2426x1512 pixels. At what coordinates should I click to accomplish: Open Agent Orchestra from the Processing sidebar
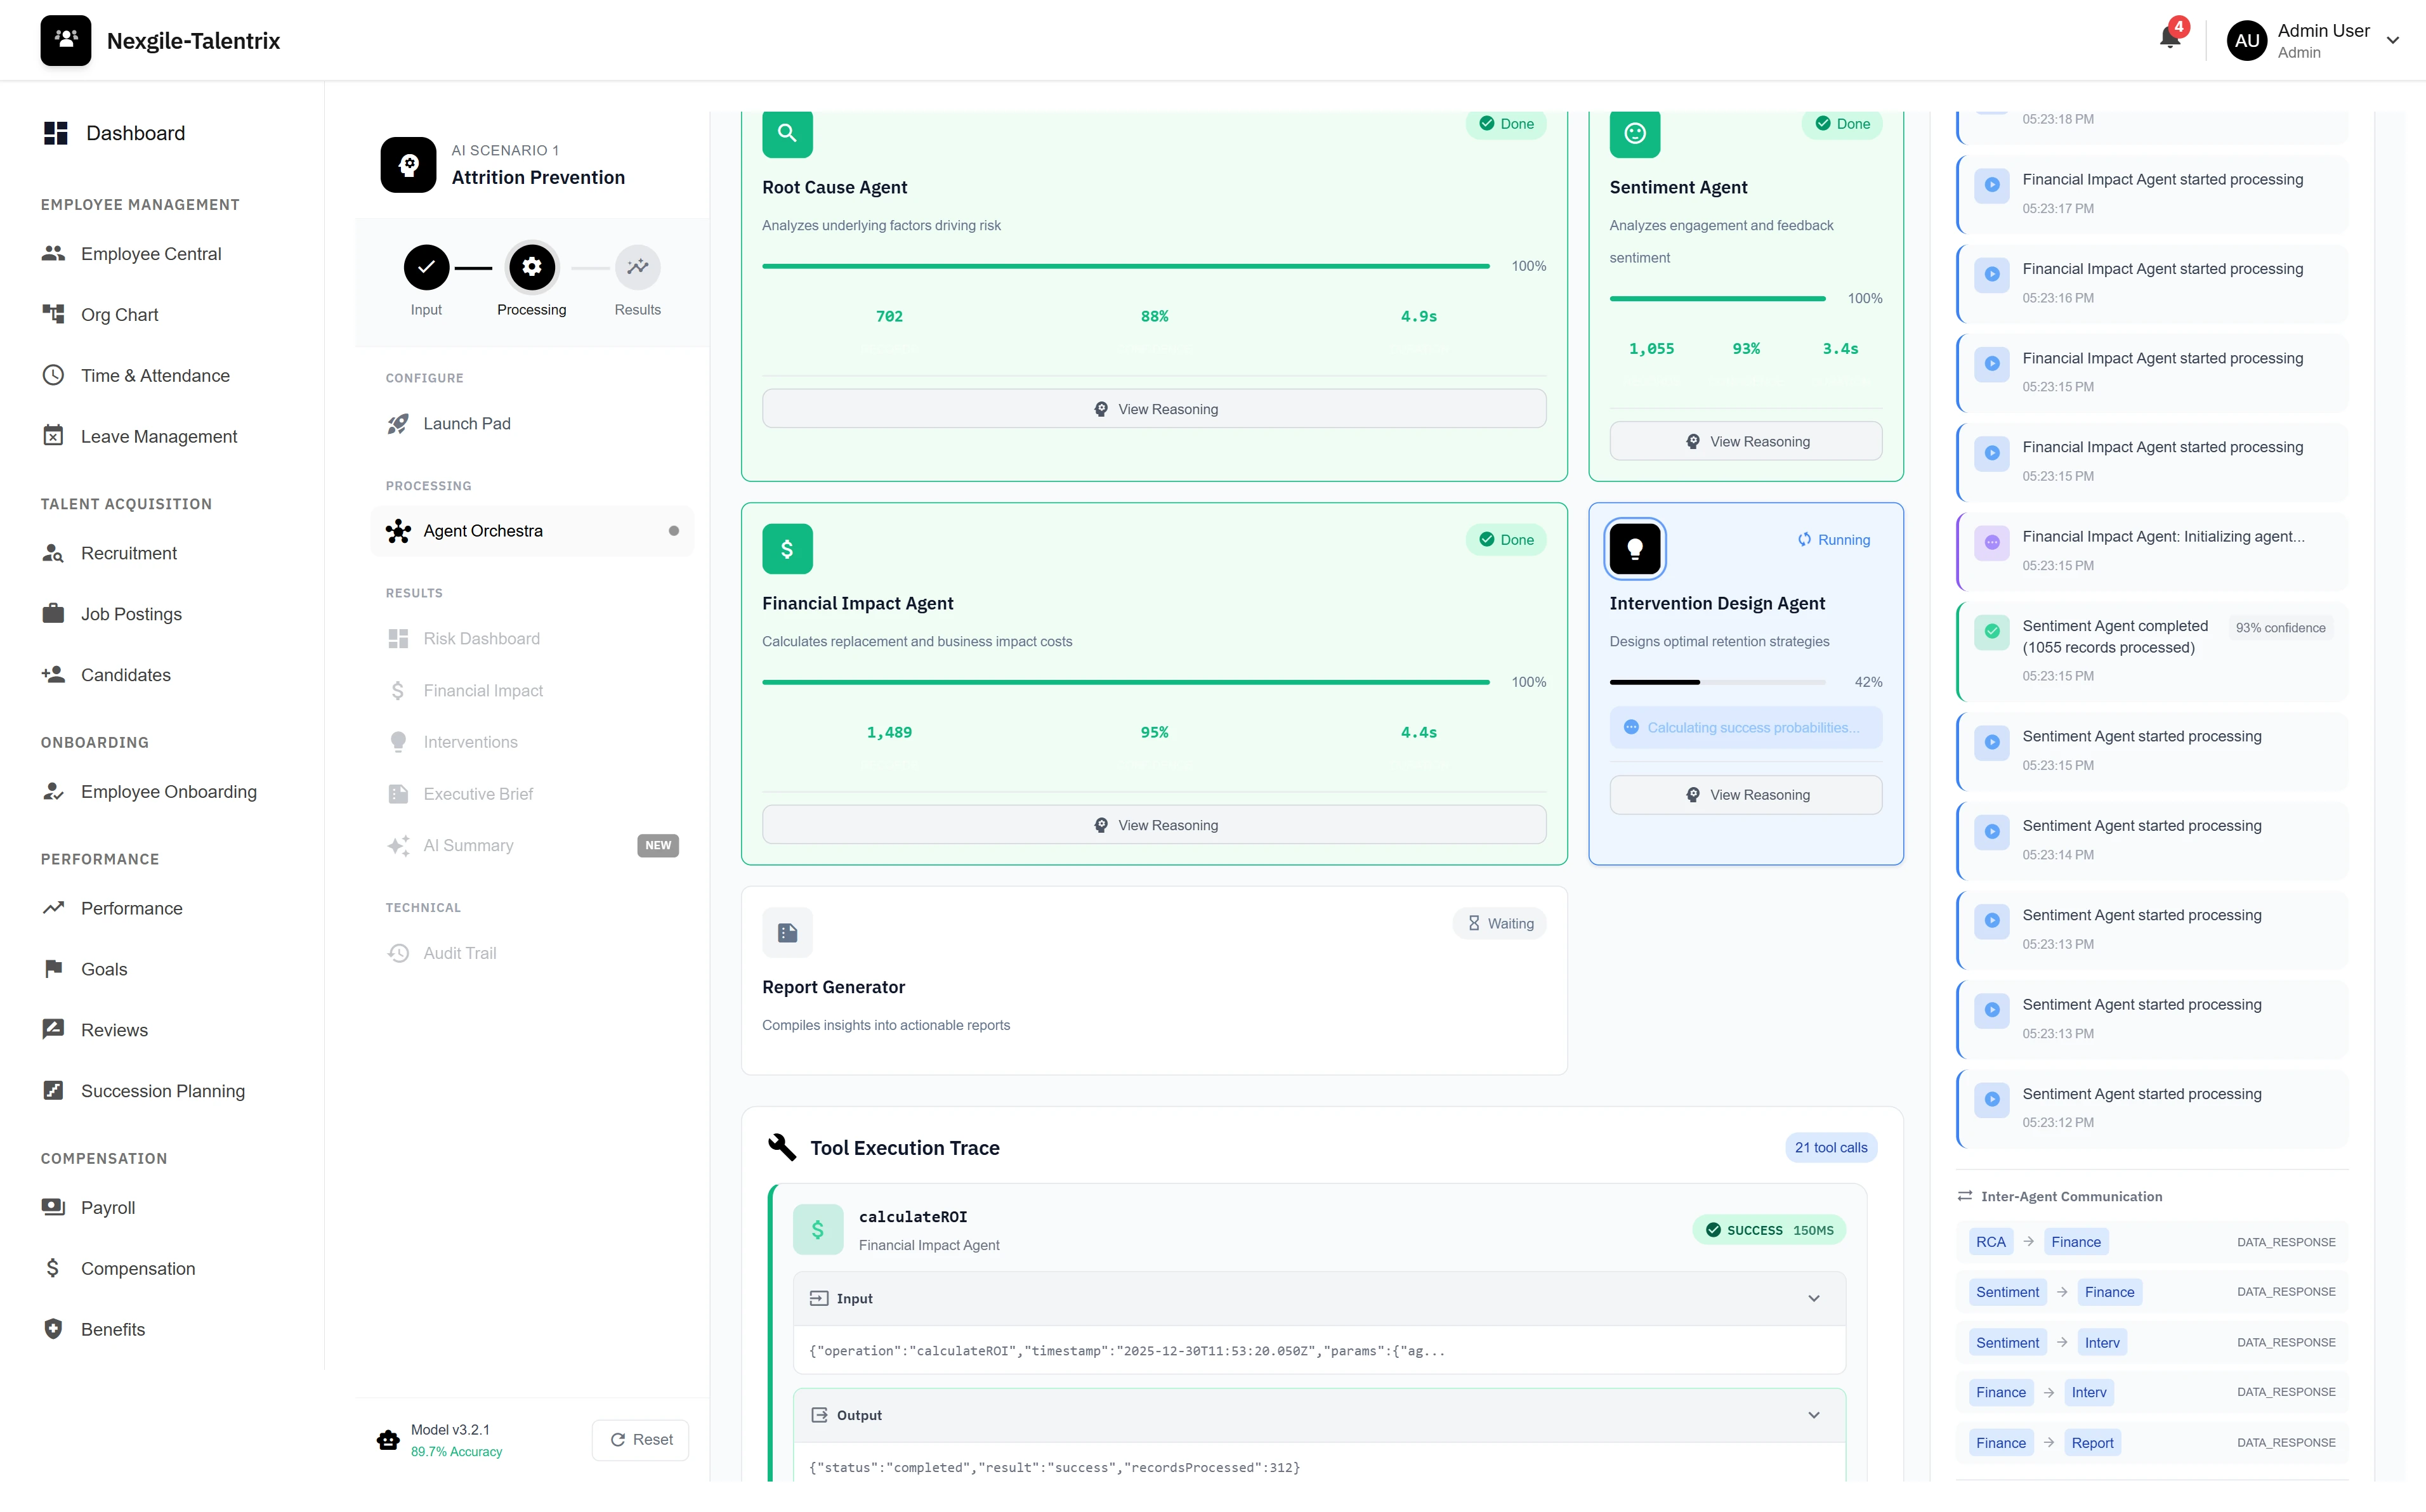point(483,530)
